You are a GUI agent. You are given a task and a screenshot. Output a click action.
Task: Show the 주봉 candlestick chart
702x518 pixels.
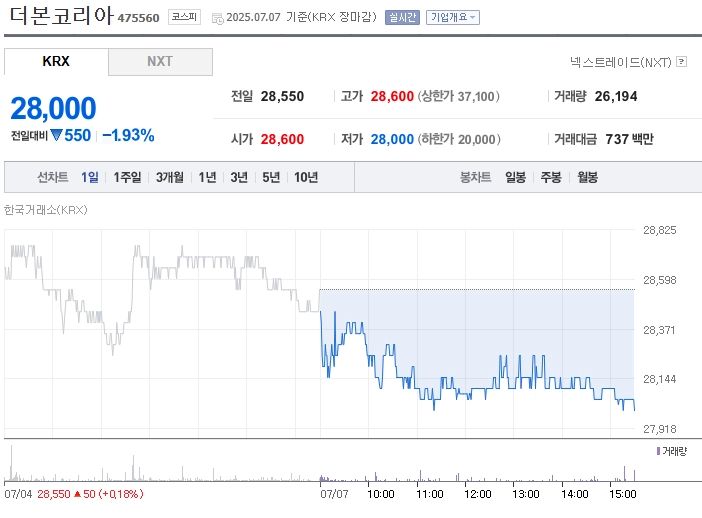(x=551, y=177)
